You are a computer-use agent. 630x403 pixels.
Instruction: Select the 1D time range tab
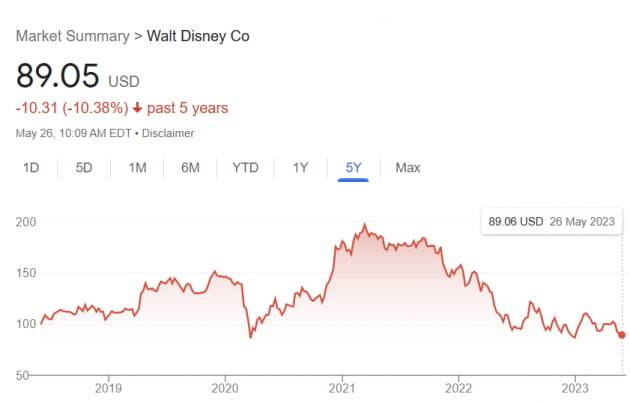click(x=31, y=168)
